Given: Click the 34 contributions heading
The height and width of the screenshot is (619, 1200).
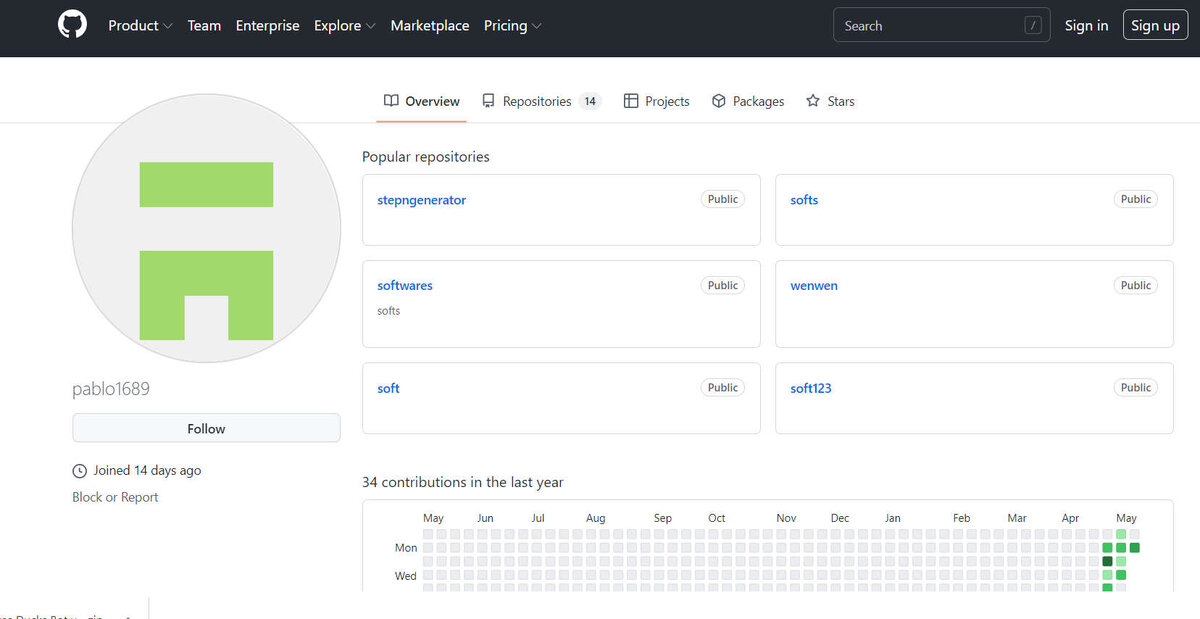Looking at the screenshot, I should pos(463,482).
